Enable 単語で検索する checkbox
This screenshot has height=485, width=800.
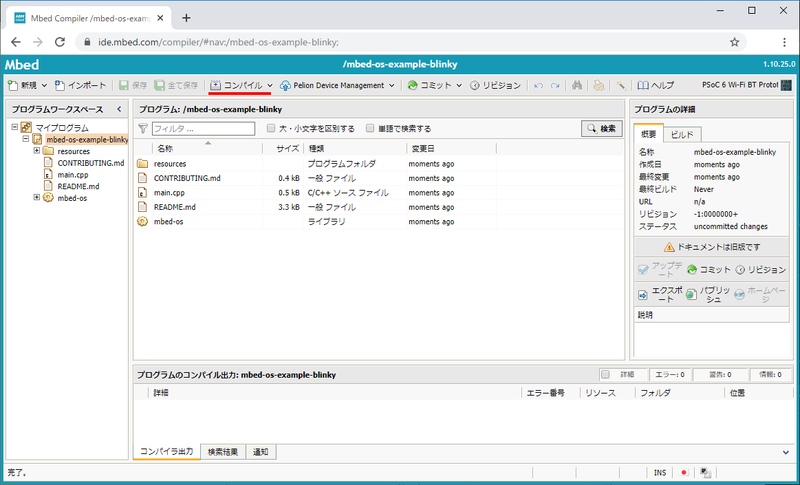[370, 129]
